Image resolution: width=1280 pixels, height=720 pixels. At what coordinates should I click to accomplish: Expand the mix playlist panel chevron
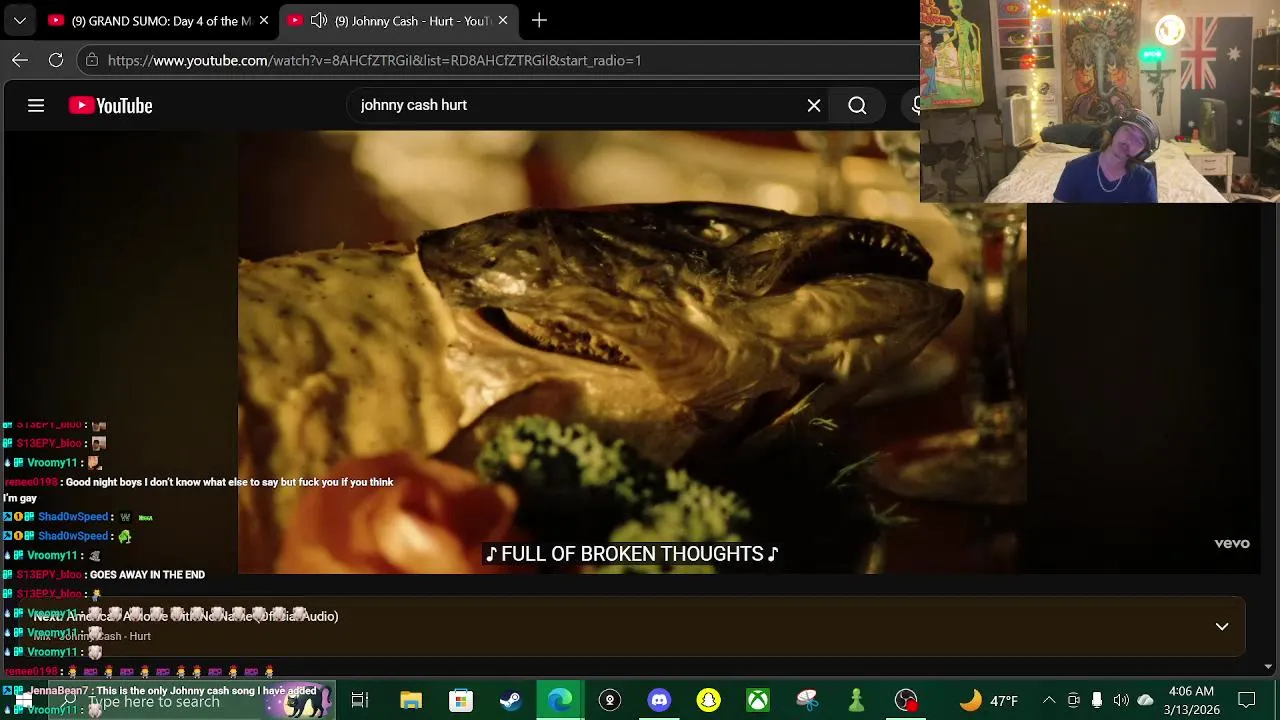coord(1222,626)
